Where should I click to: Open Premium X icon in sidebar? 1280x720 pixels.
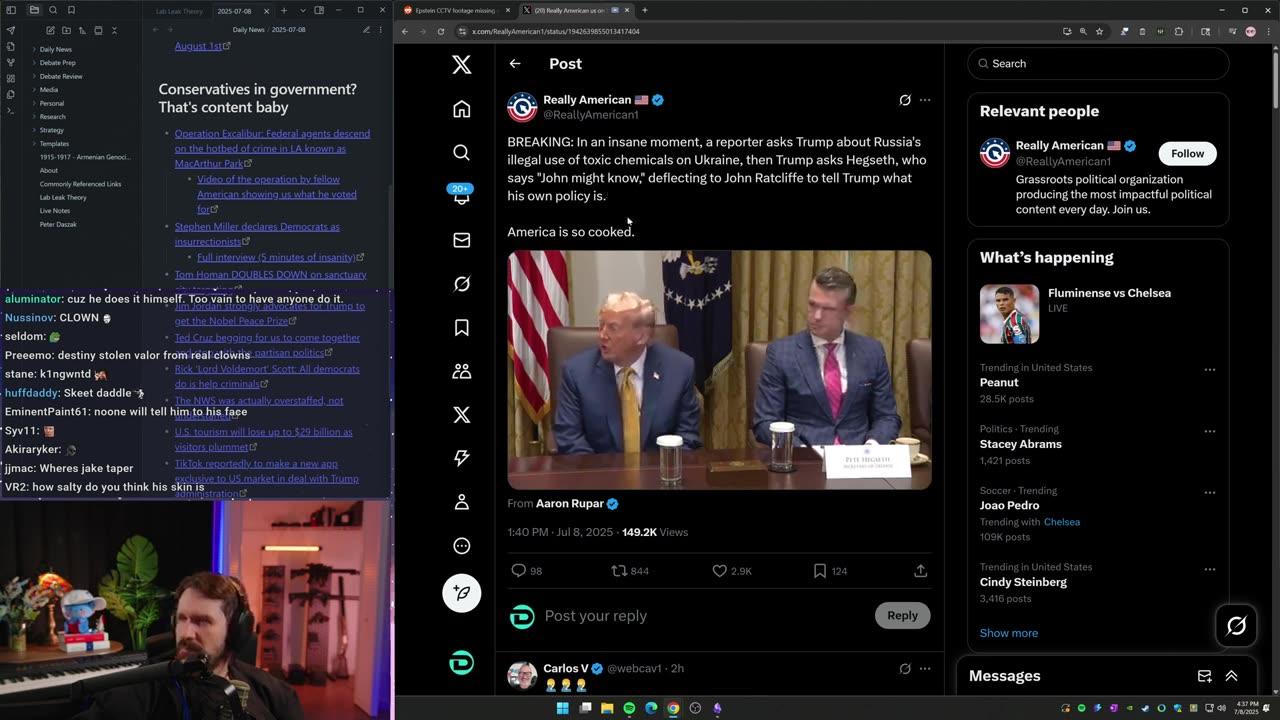(461, 414)
